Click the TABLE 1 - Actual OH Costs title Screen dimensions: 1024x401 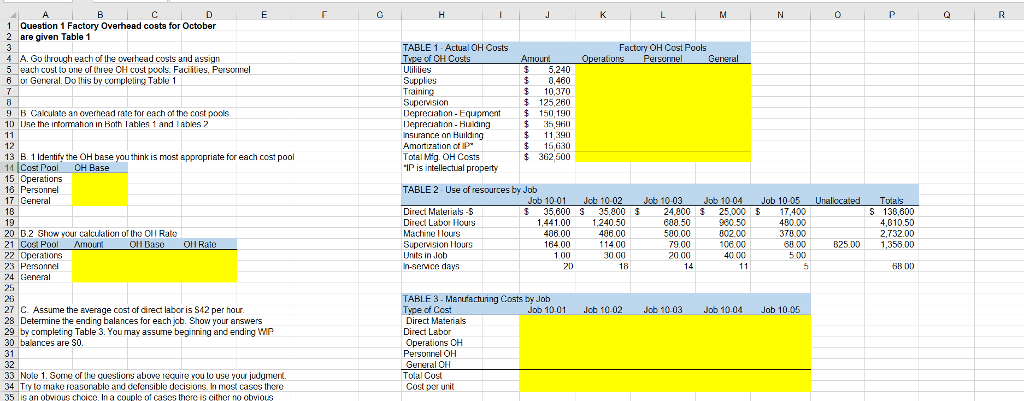pyautogui.click(x=456, y=48)
